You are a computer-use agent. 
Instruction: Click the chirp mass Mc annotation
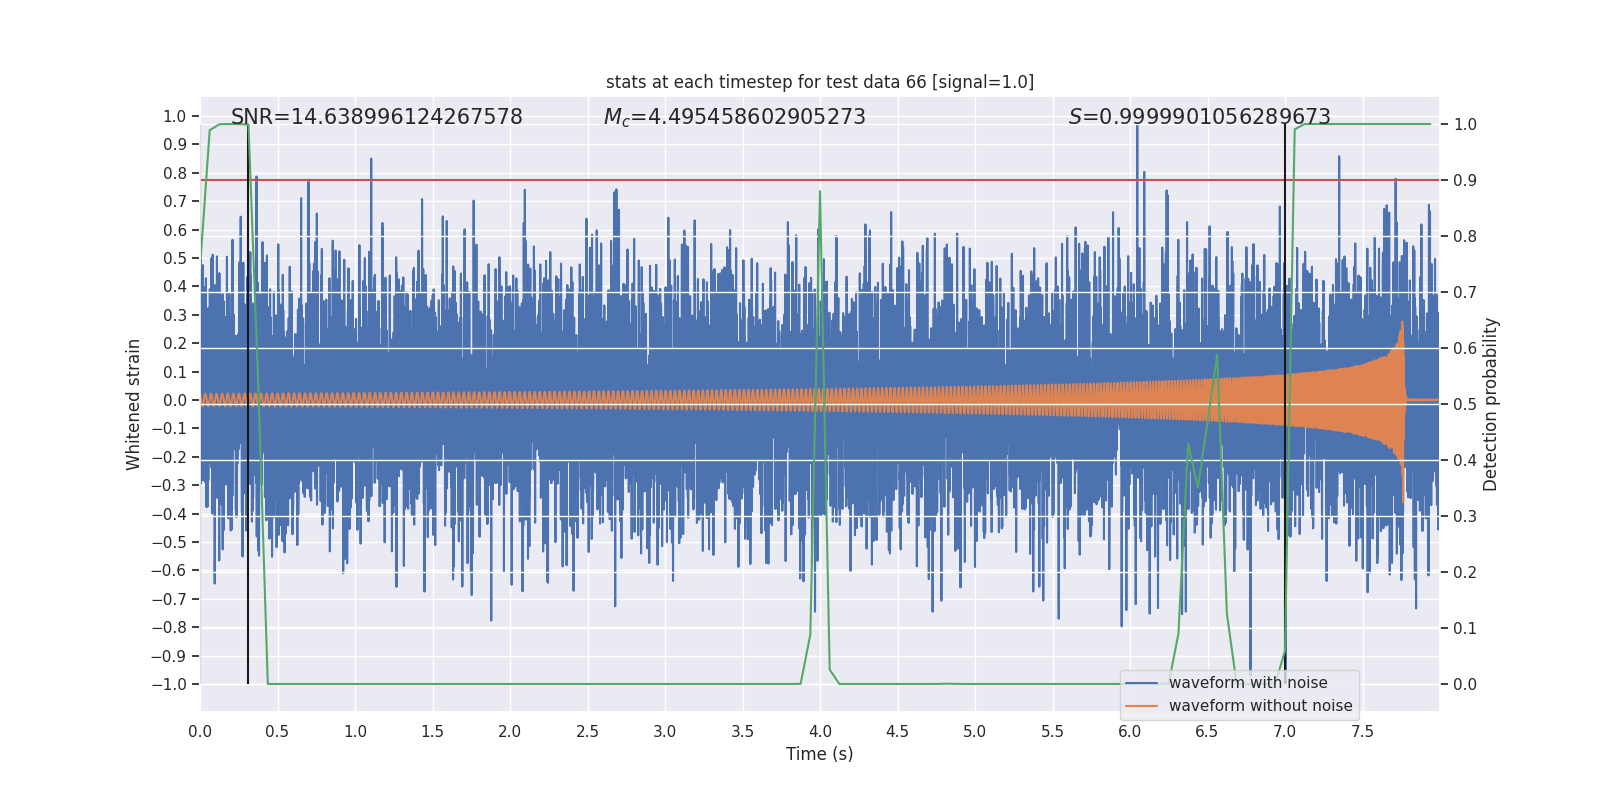[734, 117]
